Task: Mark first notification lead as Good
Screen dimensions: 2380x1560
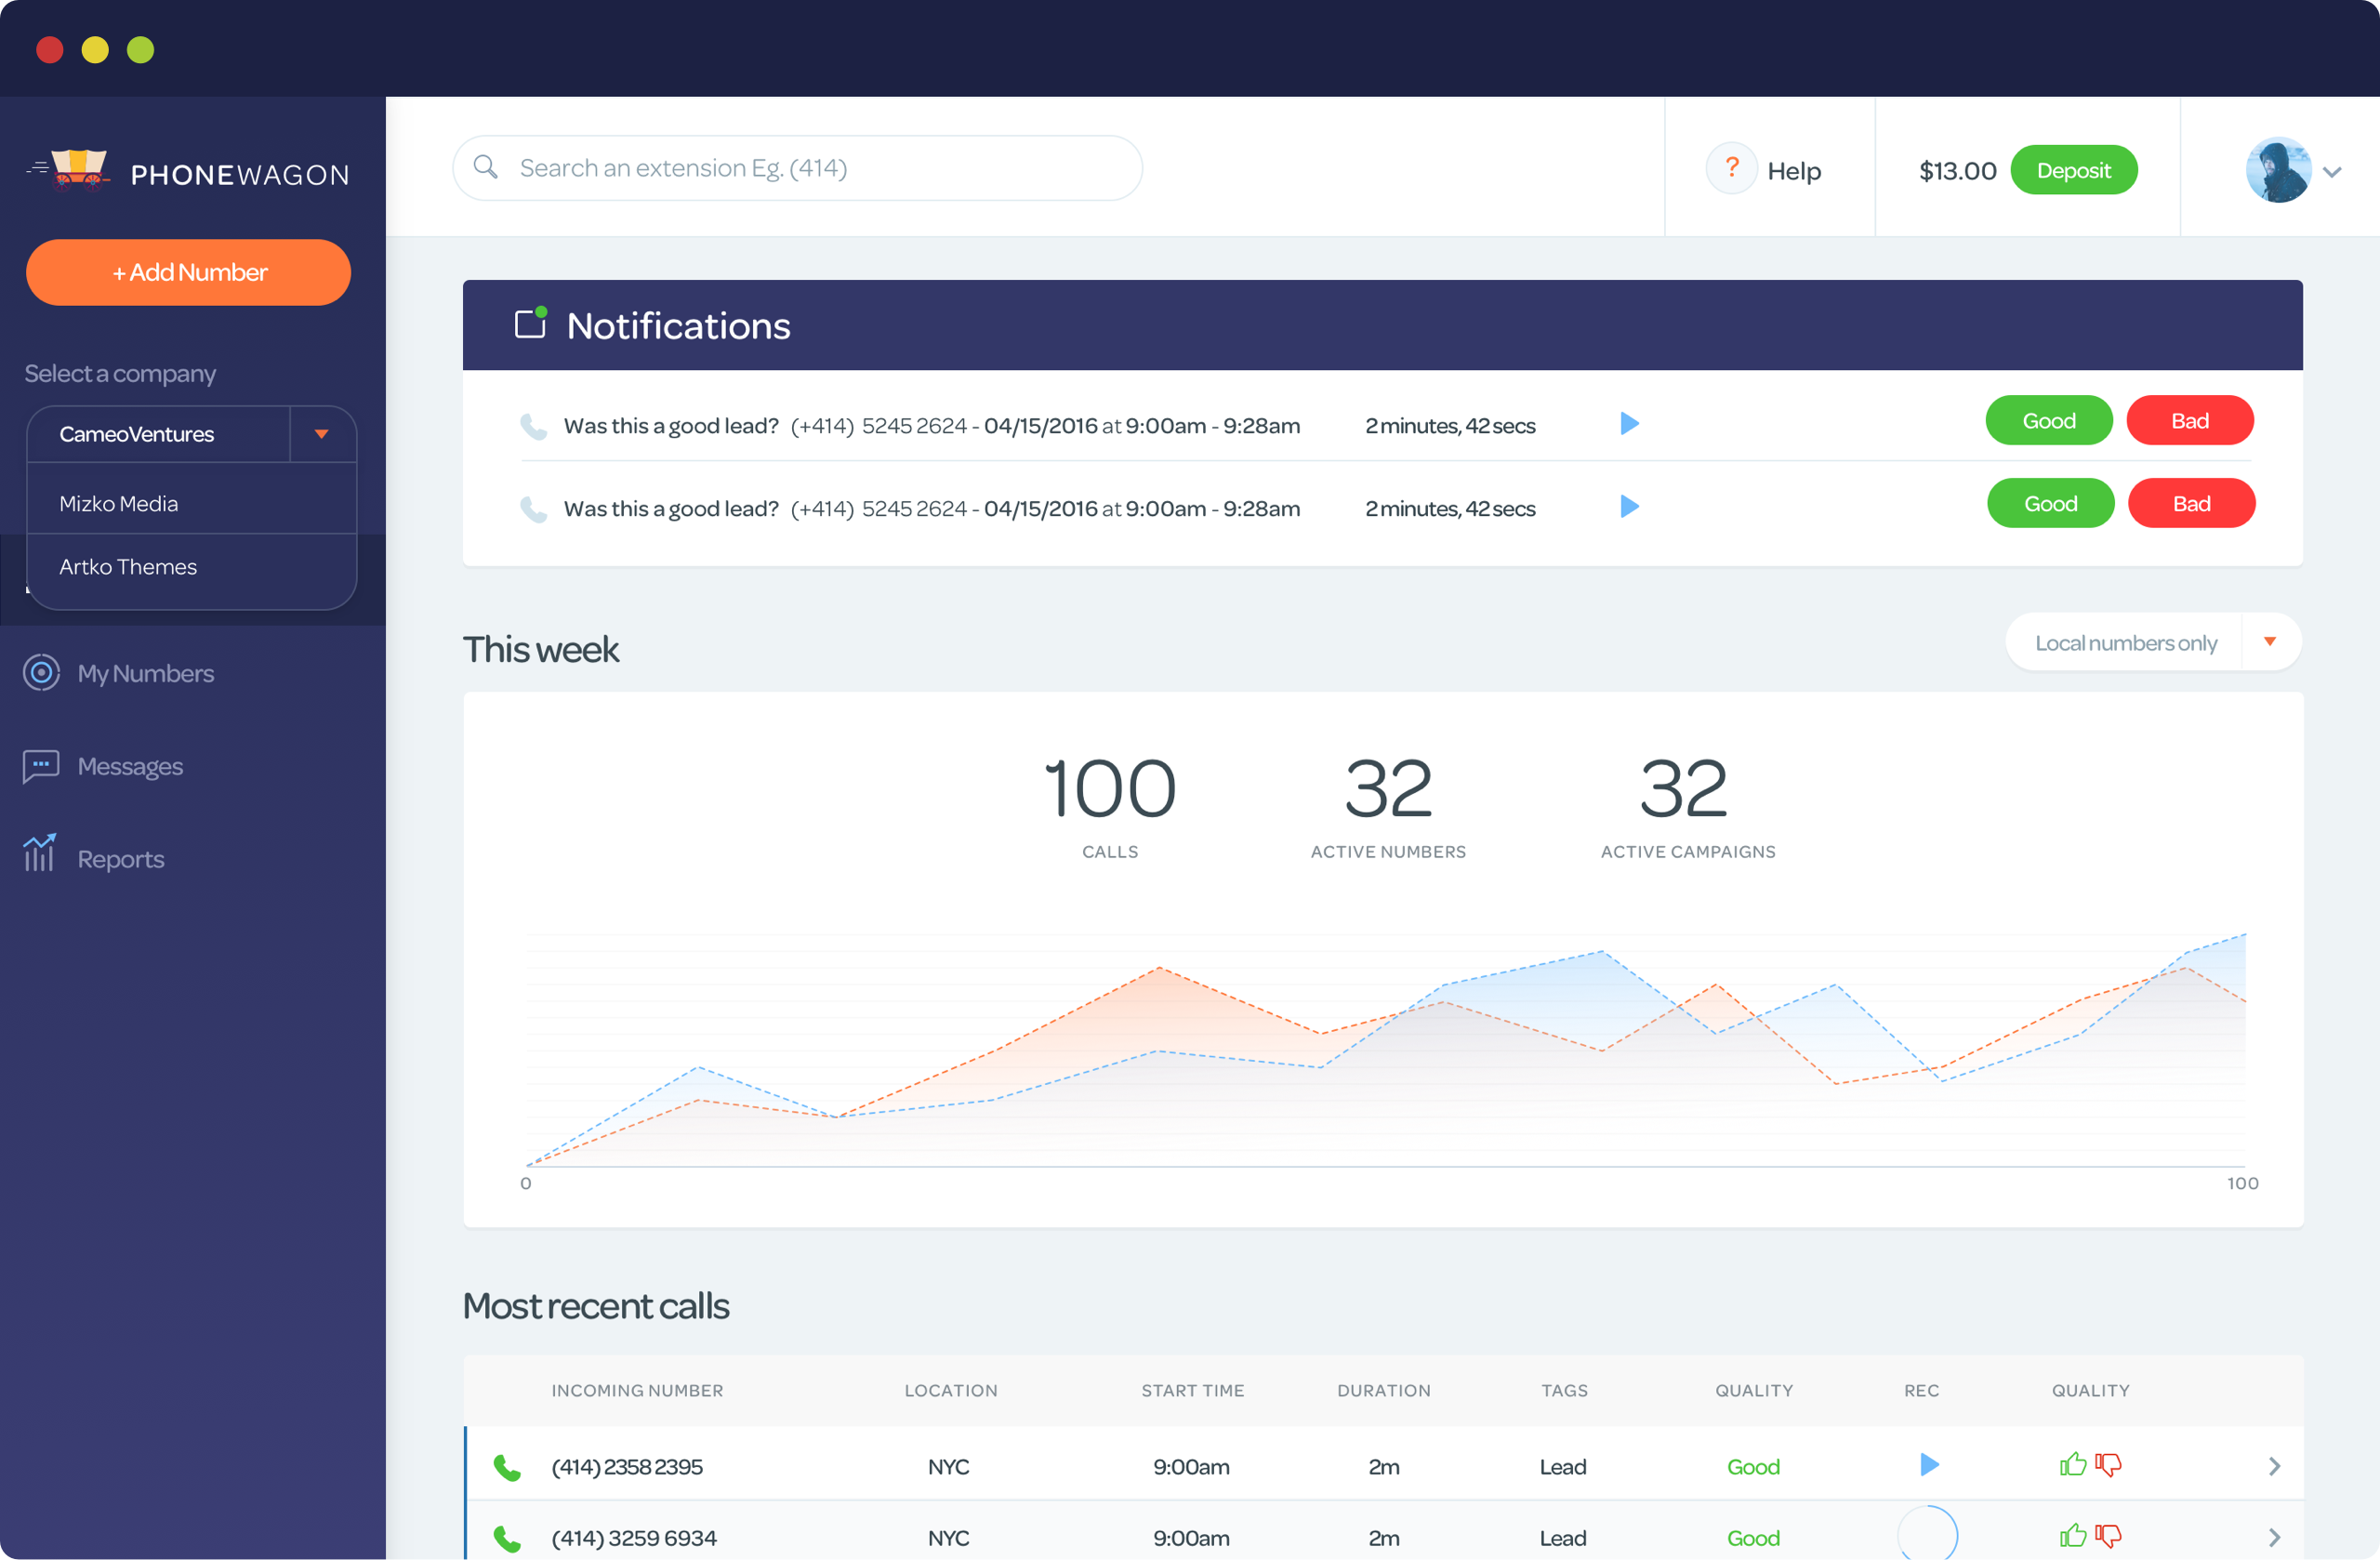Action: [2048, 421]
